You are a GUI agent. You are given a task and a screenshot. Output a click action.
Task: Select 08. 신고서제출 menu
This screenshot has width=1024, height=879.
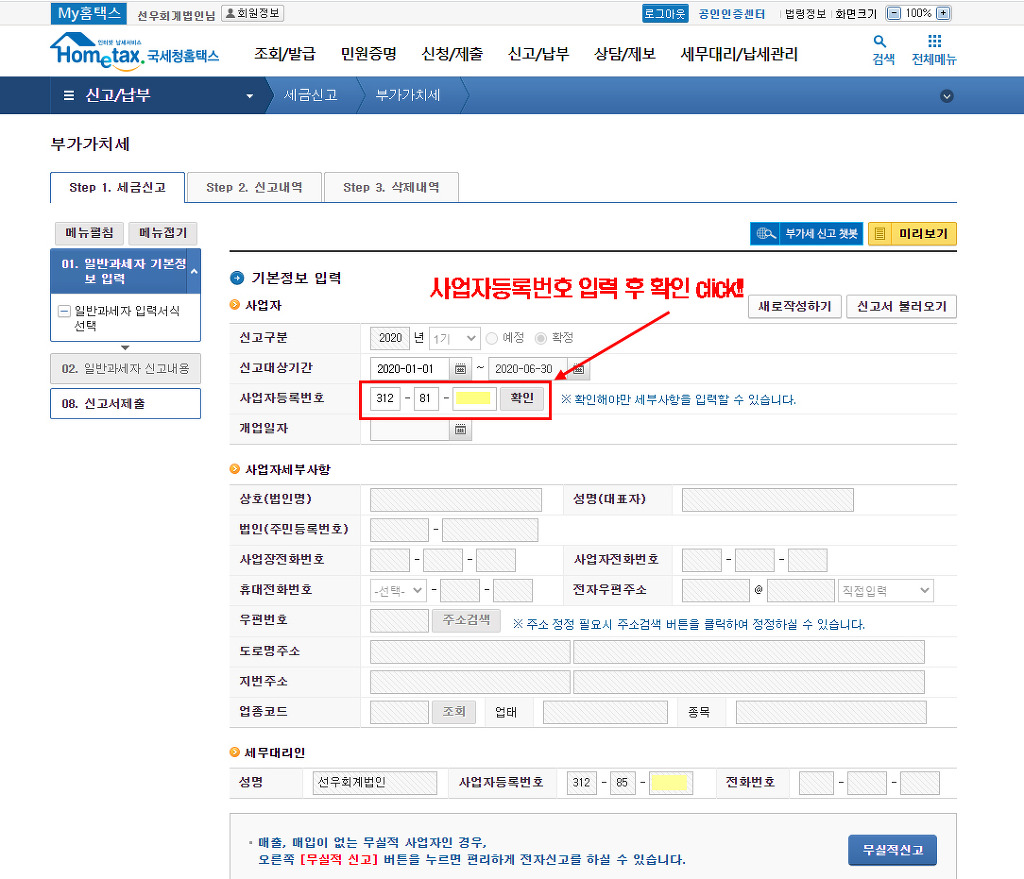point(125,404)
